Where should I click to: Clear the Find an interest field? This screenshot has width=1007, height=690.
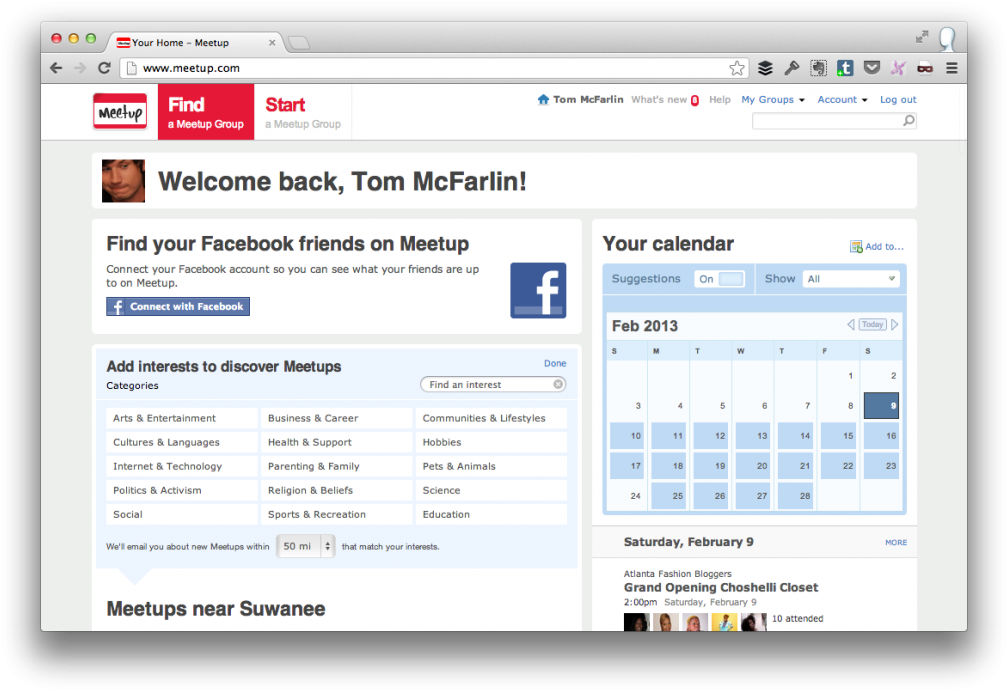(558, 384)
